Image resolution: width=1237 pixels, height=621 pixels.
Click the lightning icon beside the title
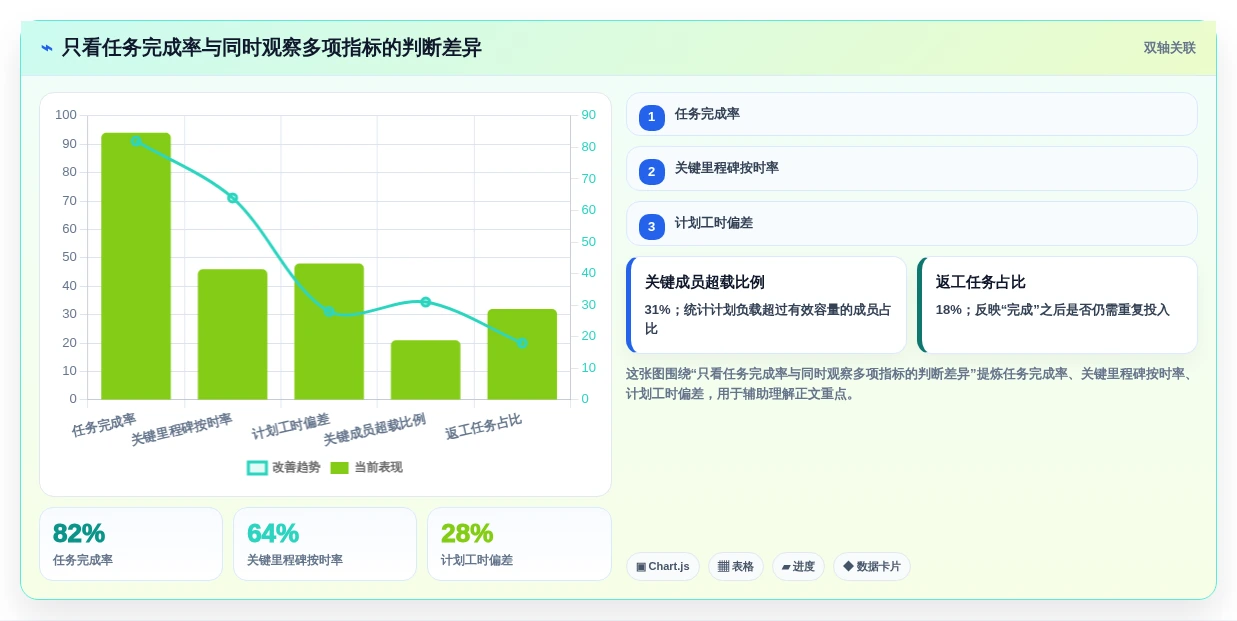point(47,48)
